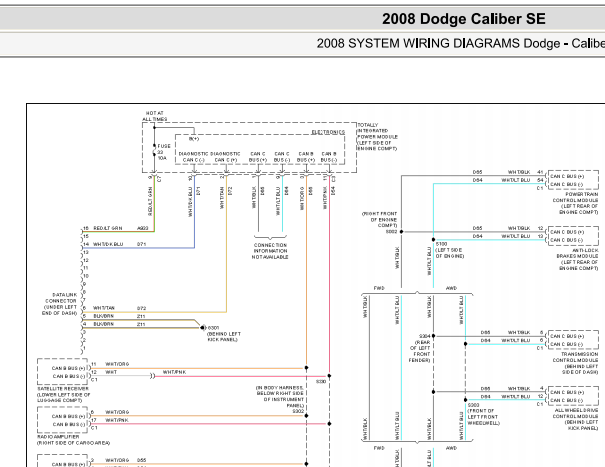Screen dimensions: 605x467
Task: Select "S303 (FRONT OF LEFT FRONT WHEELWELL)" label
Action: [x=484, y=414]
